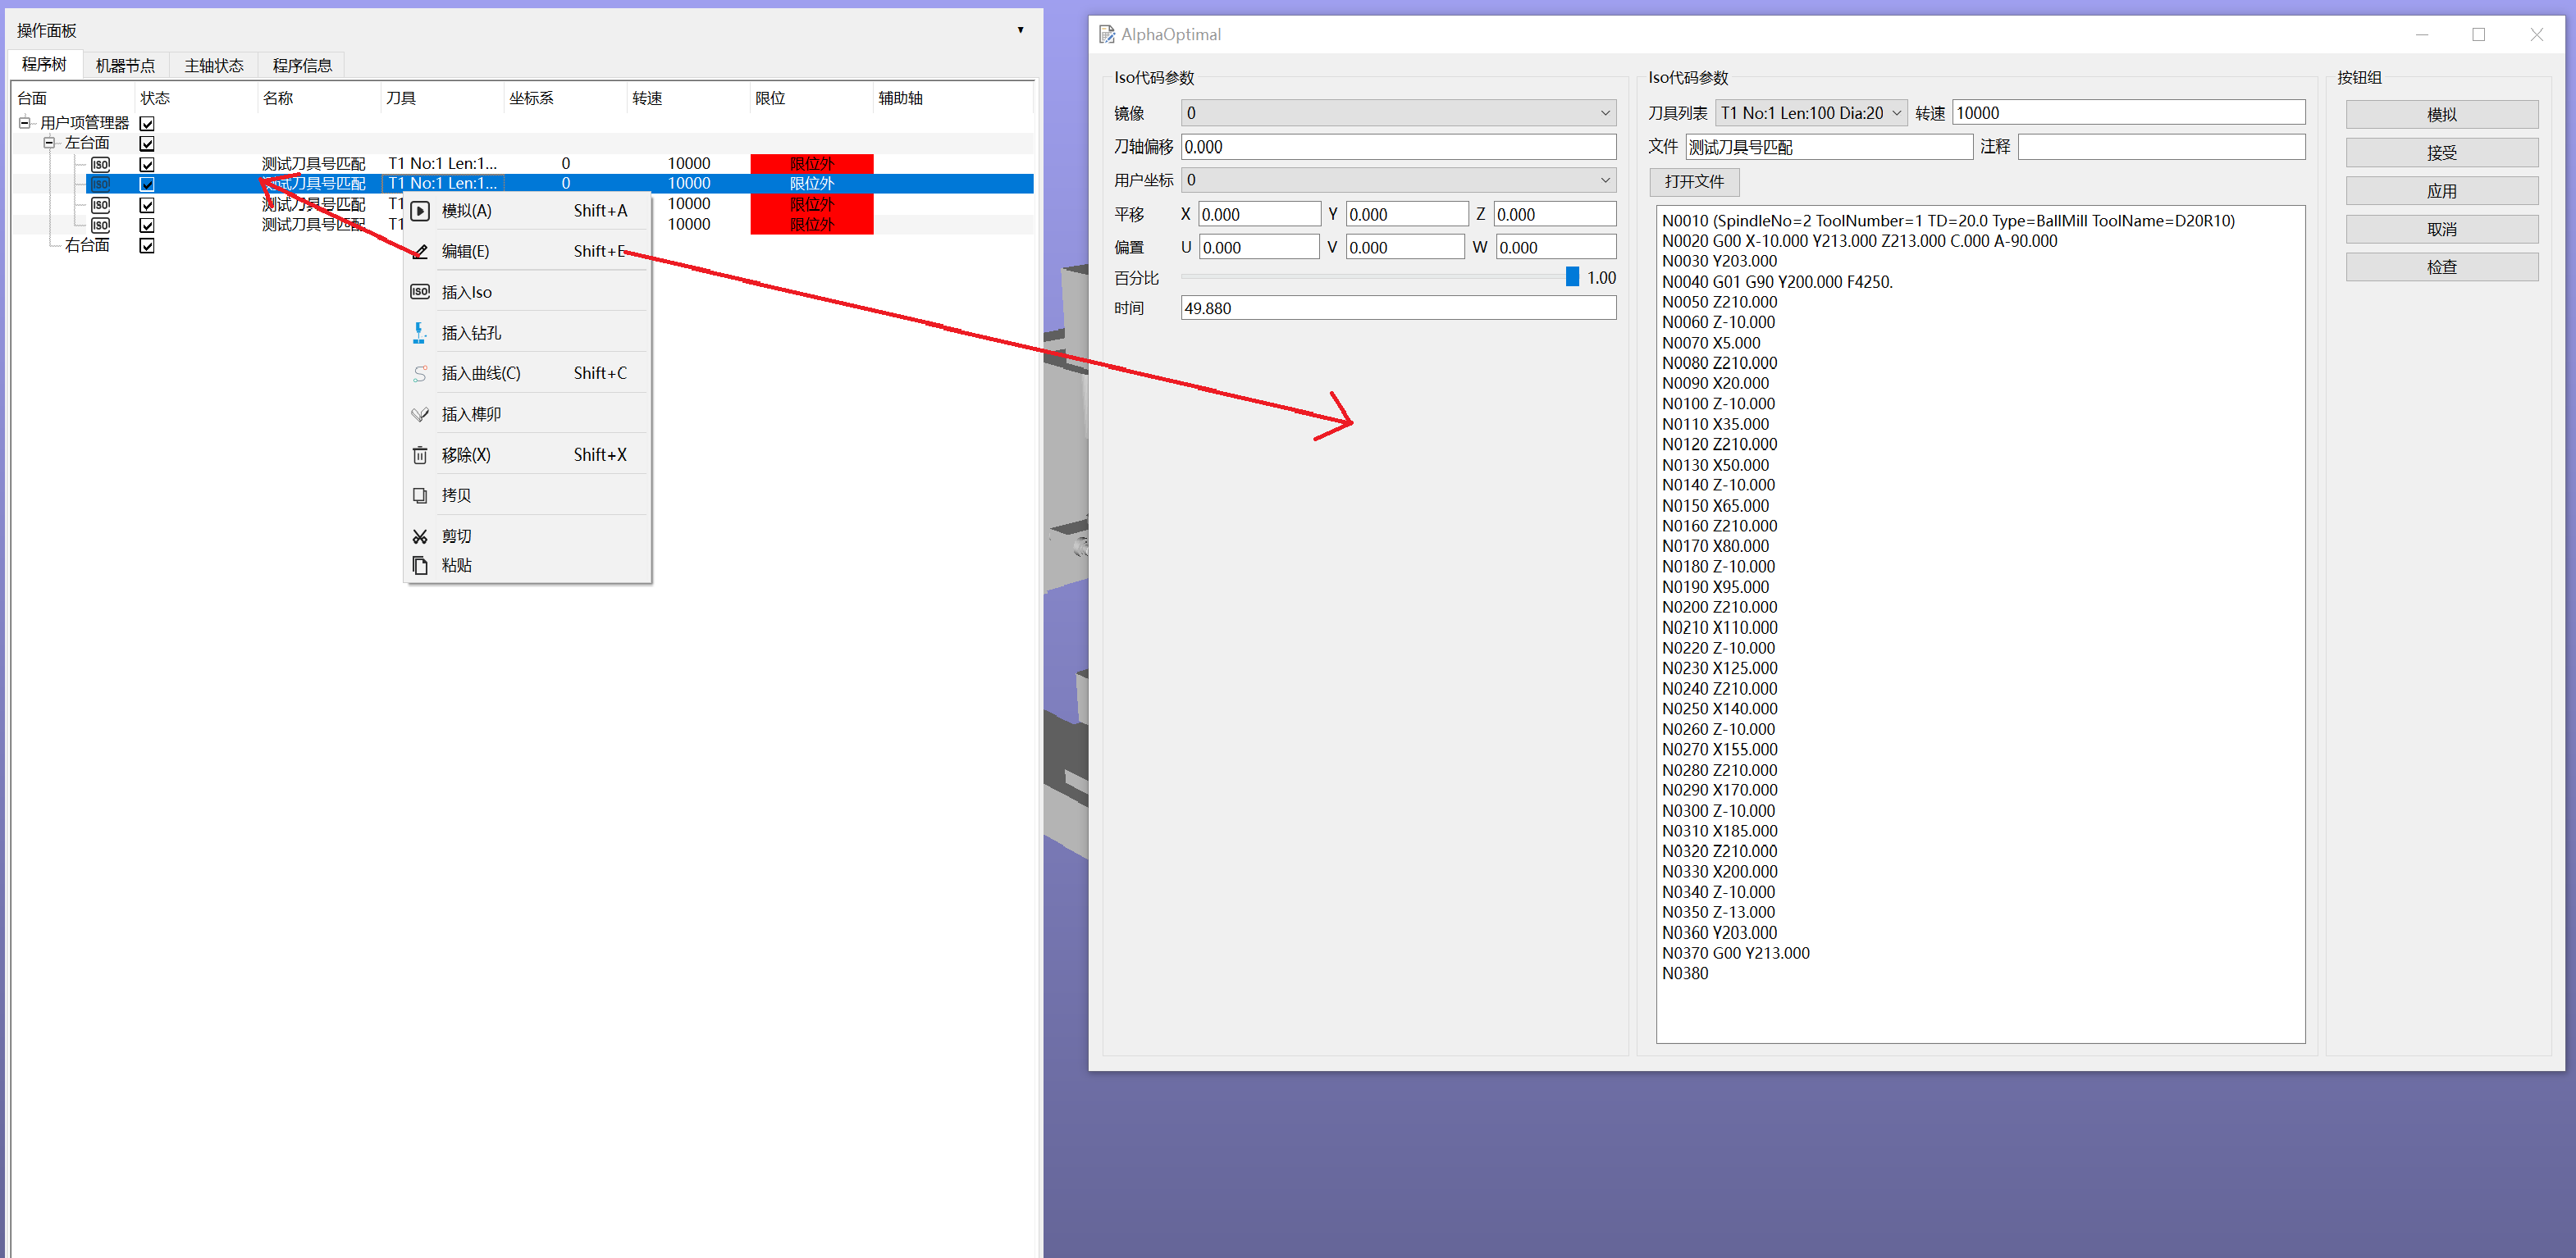The width and height of the screenshot is (2576, 1258).
Task: Toggle the 右台面 status checkbox
Action: point(147,245)
